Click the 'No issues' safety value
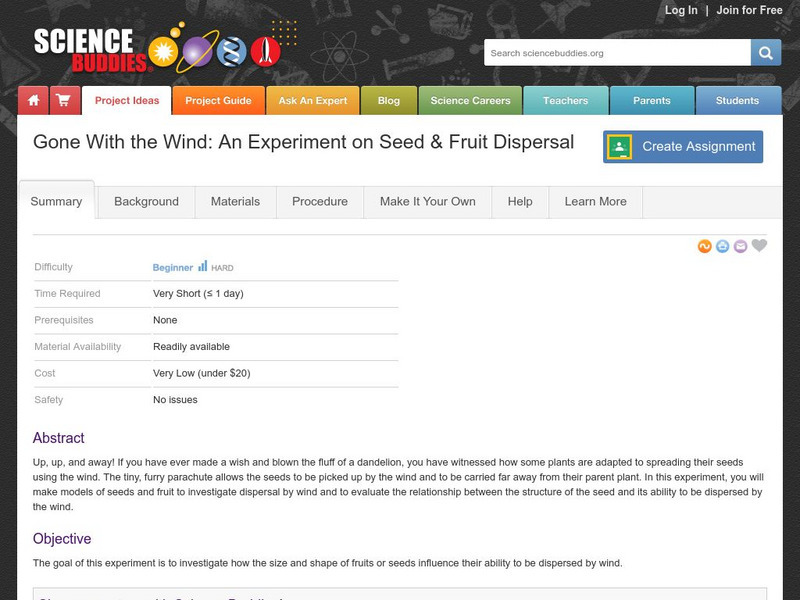 175,399
